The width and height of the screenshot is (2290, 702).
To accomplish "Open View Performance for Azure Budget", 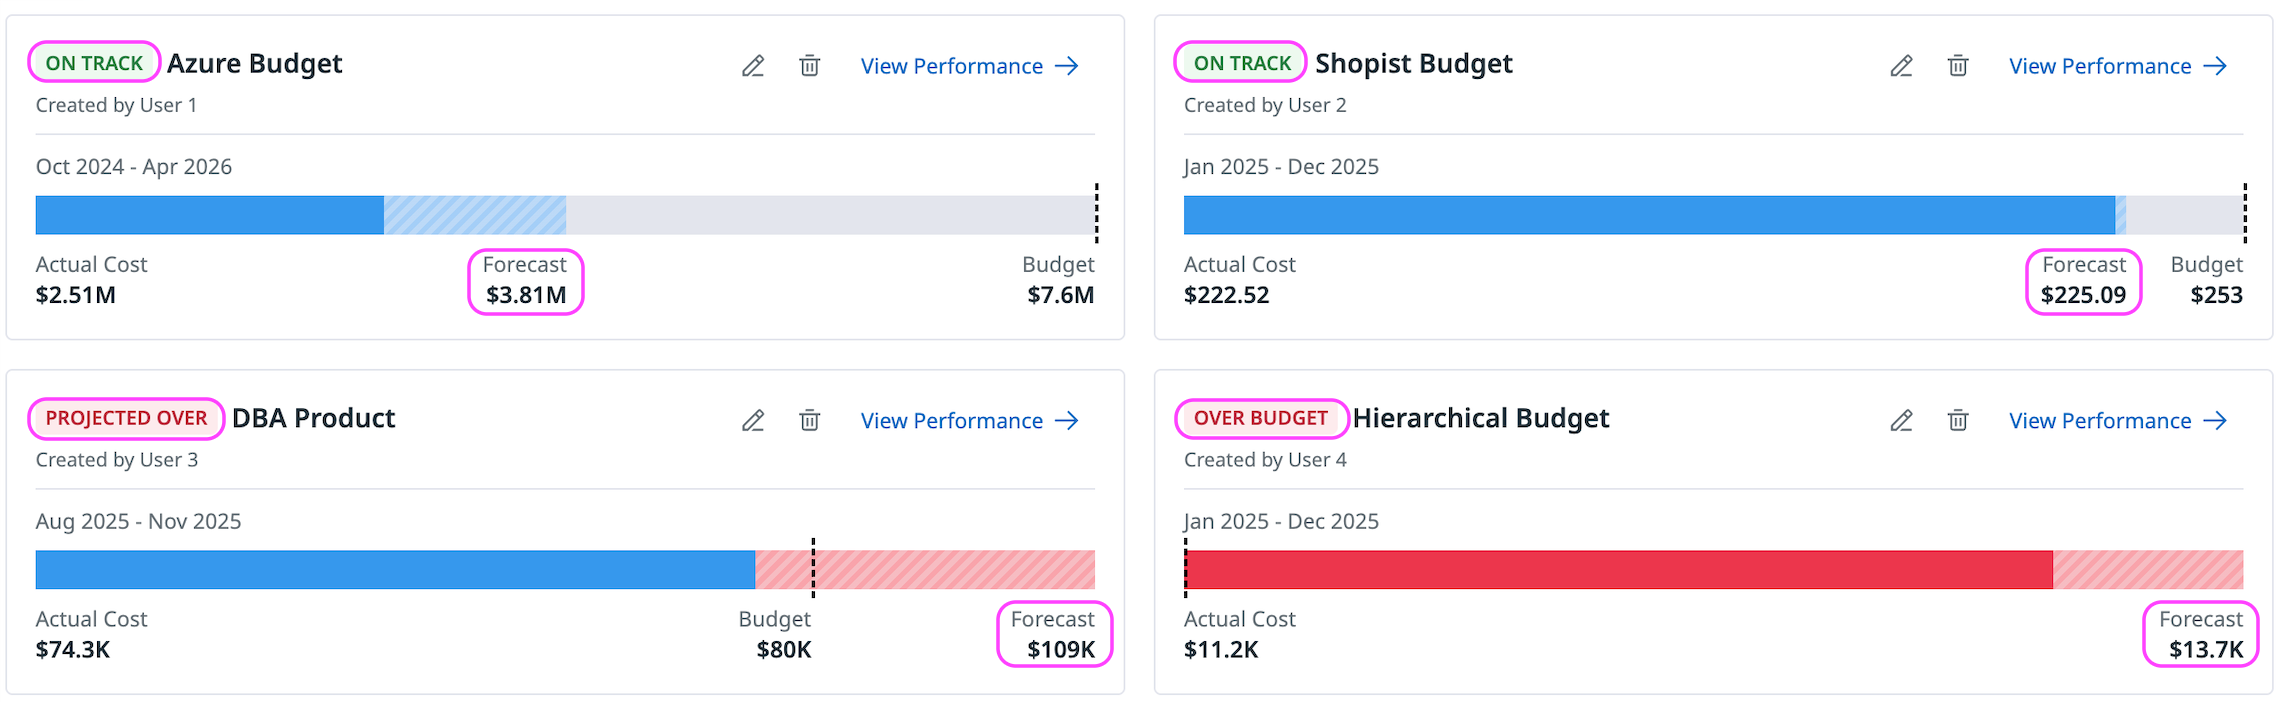I will tap(969, 66).
